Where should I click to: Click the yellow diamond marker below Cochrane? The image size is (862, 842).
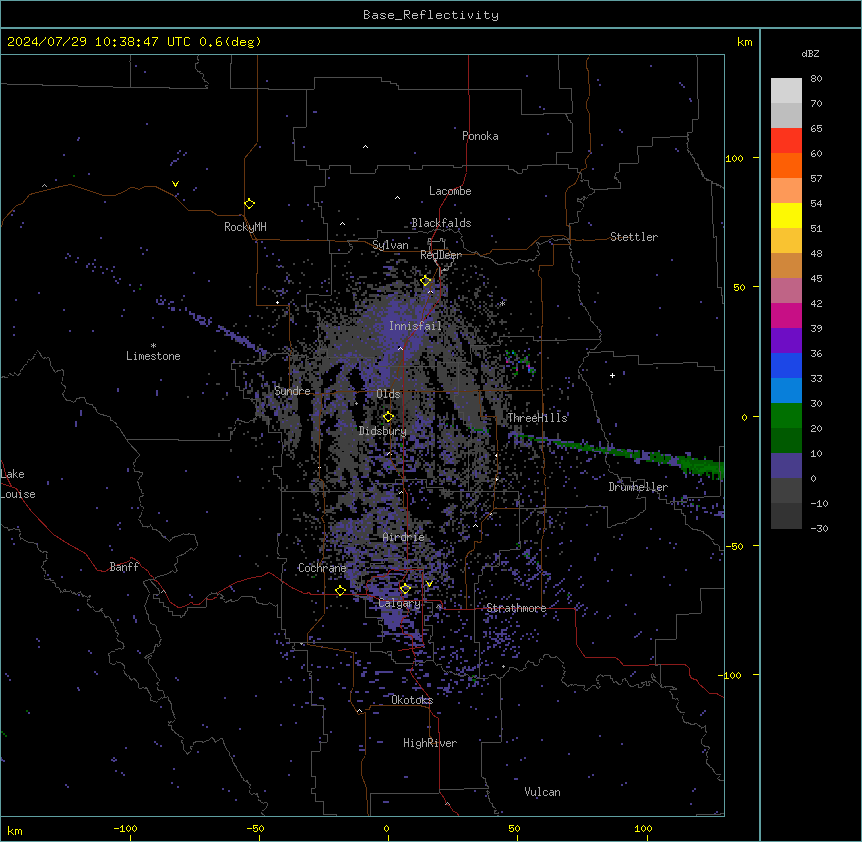(x=340, y=590)
